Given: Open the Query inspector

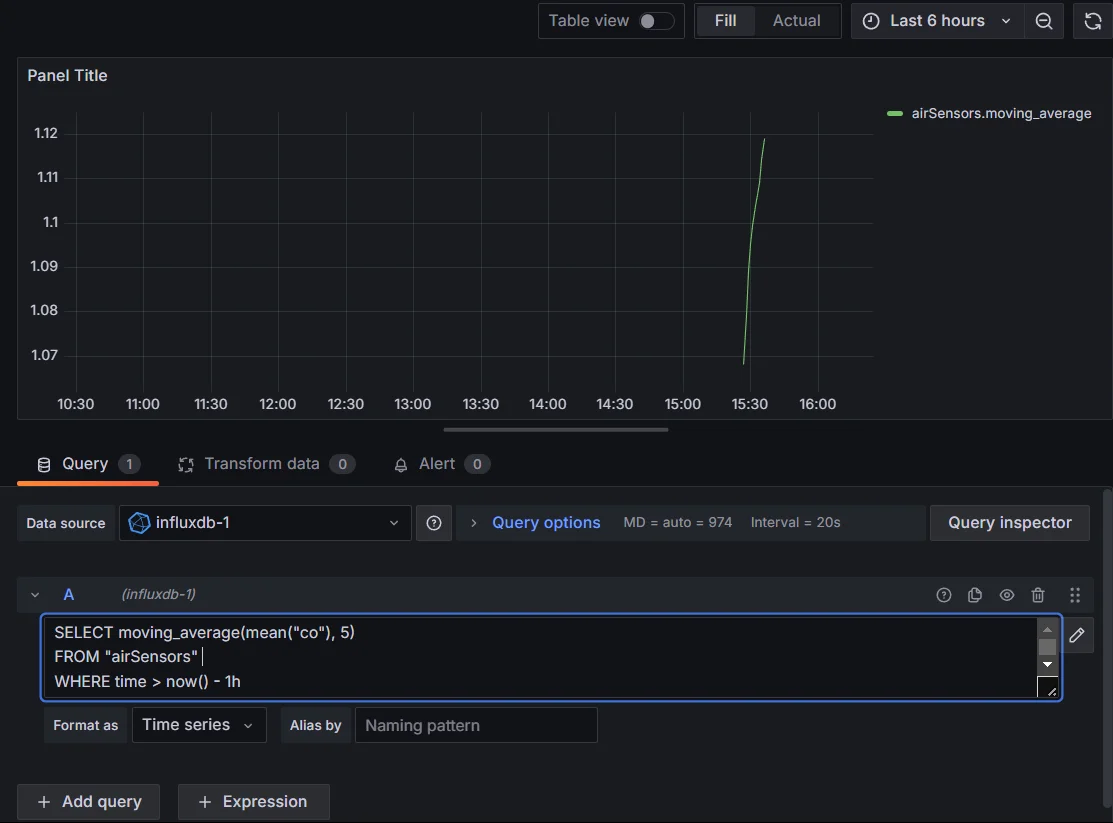Looking at the screenshot, I should [x=1009, y=522].
